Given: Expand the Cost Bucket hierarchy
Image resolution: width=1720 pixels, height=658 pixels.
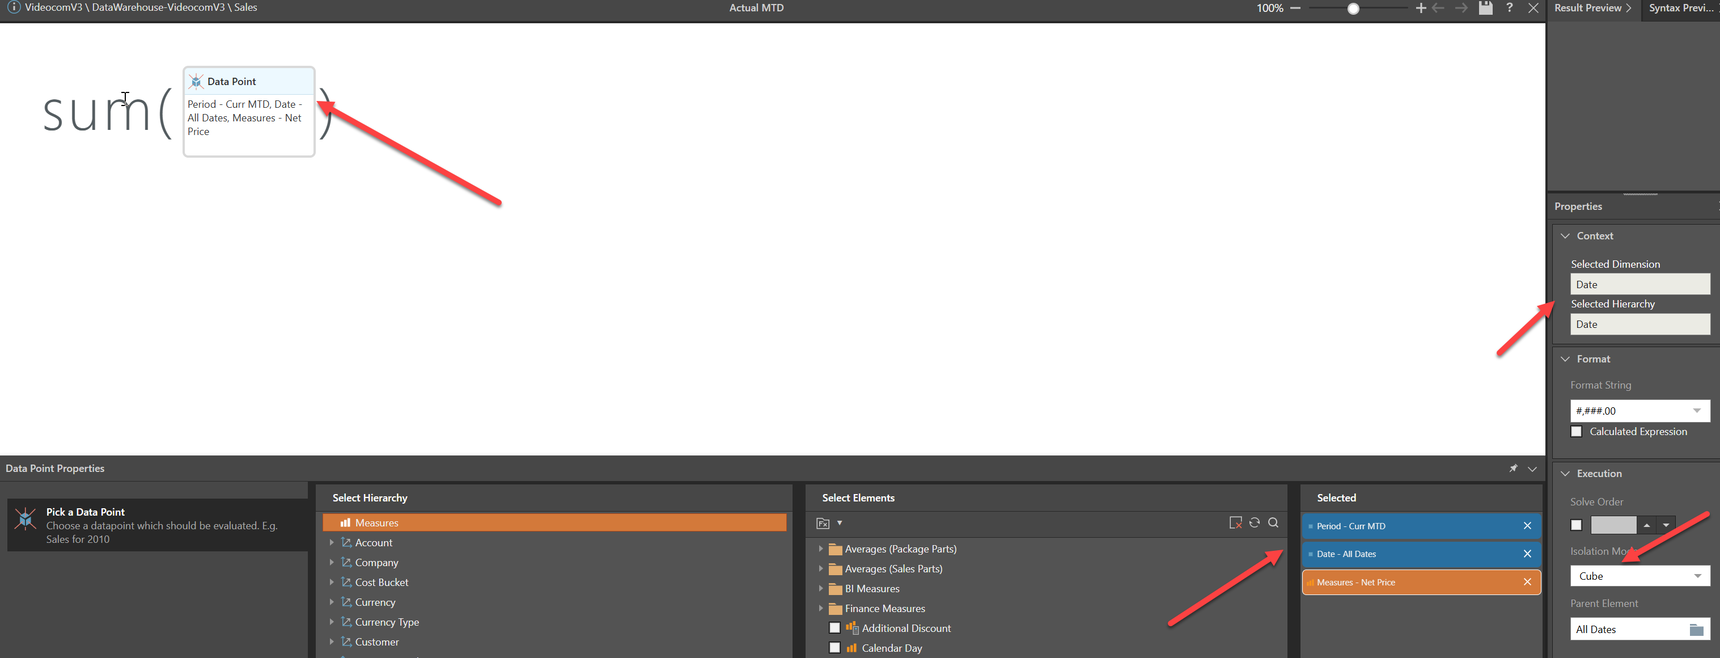Looking at the screenshot, I should pyautogui.click(x=332, y=582).
